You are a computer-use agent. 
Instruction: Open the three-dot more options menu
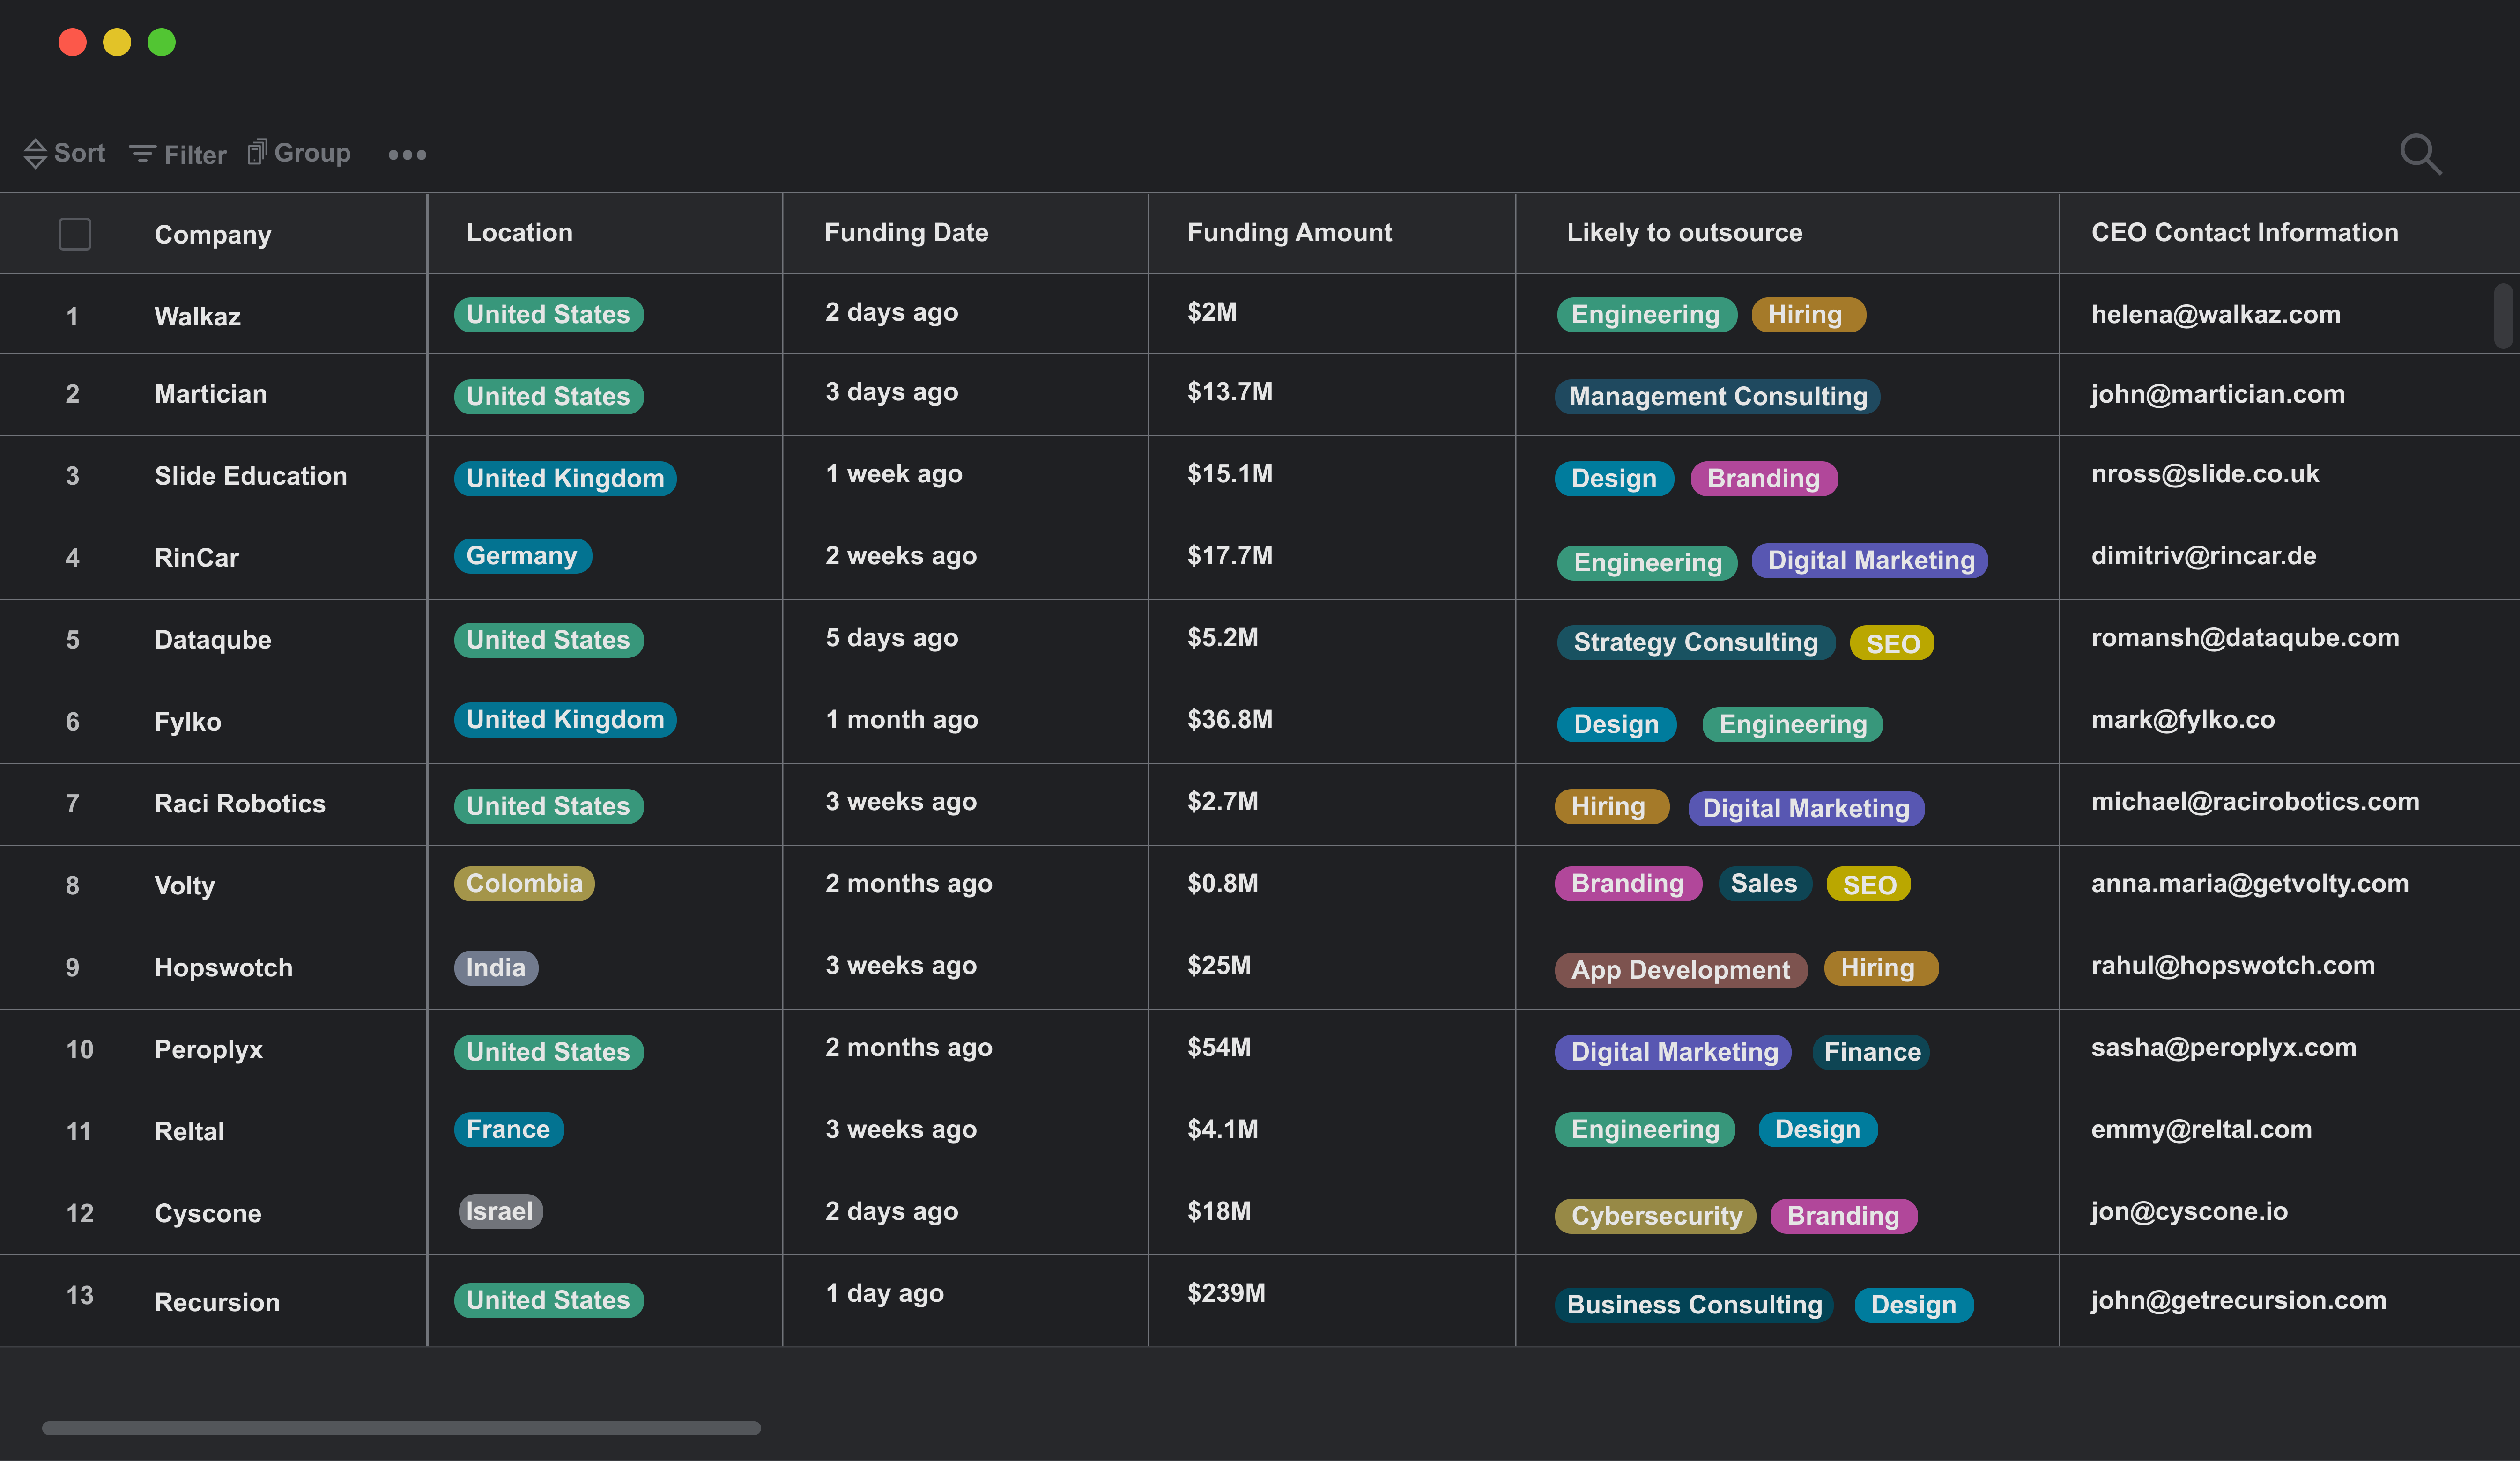(x=407, y=155)
